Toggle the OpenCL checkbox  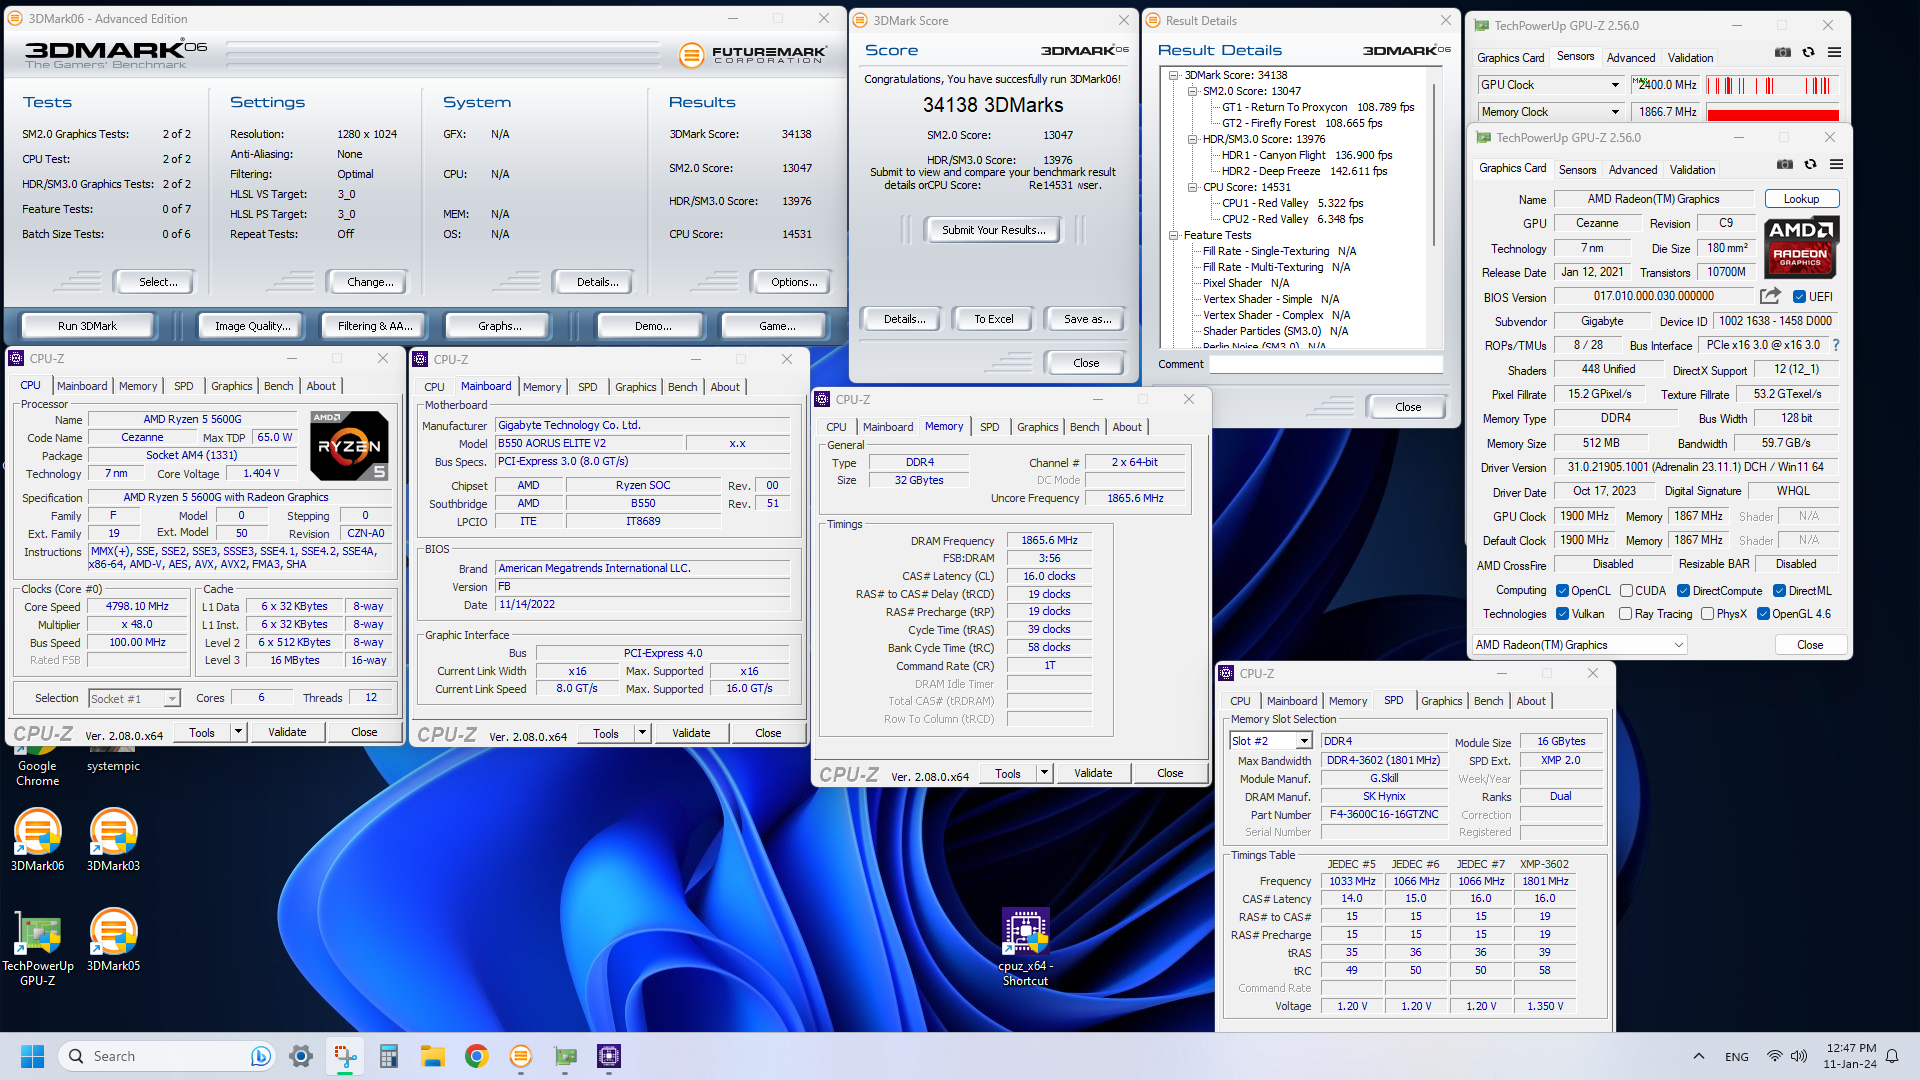pyautogui.click(x=1562, y=591)
